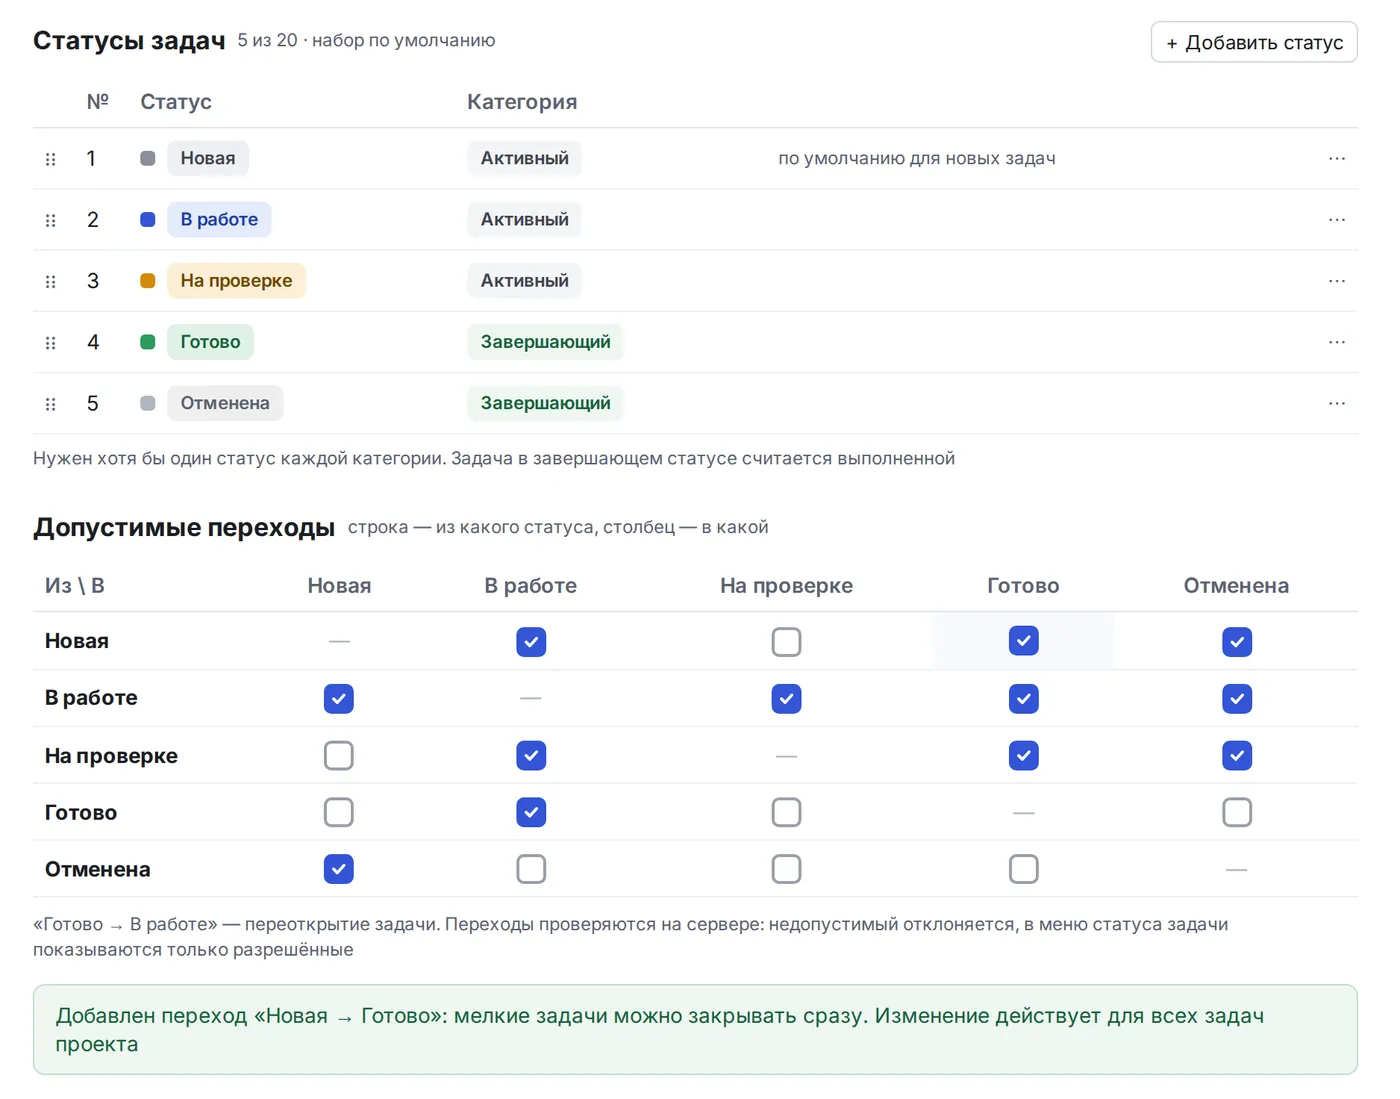
Task: Click the drag handle of the Отменена row
Action: pyautogui.click(x=51, y=404)
